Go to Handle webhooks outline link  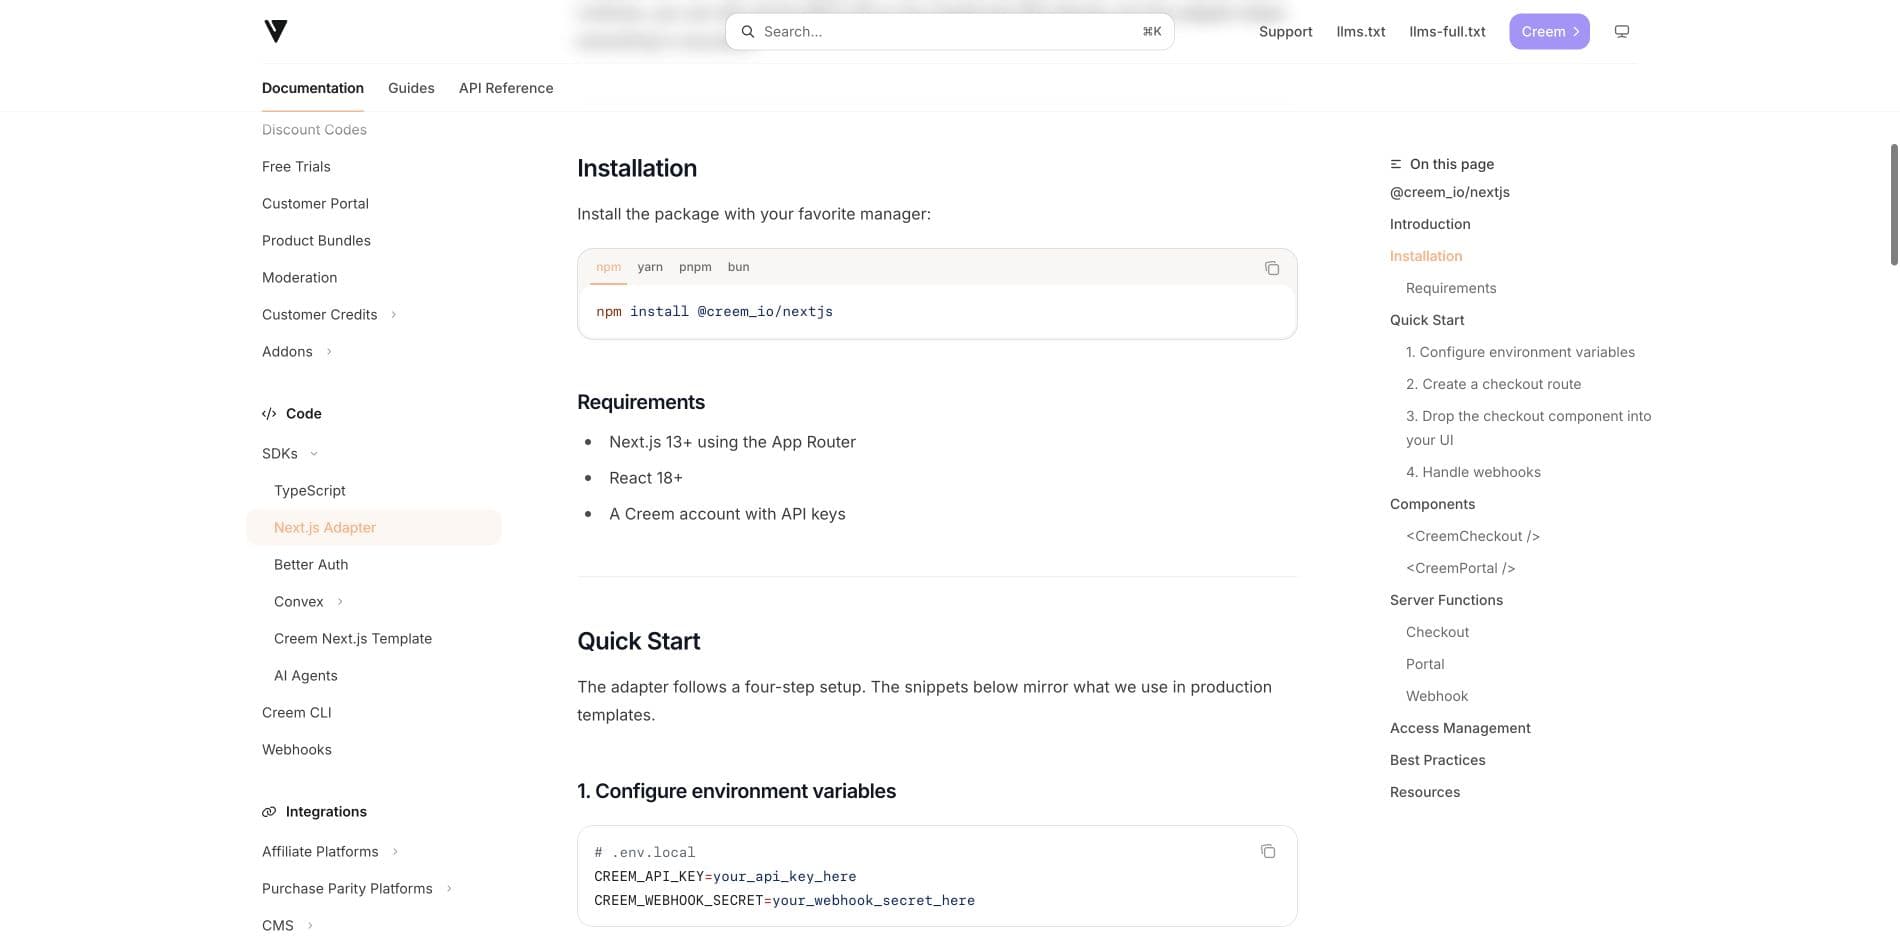[x=1473, y=472]
